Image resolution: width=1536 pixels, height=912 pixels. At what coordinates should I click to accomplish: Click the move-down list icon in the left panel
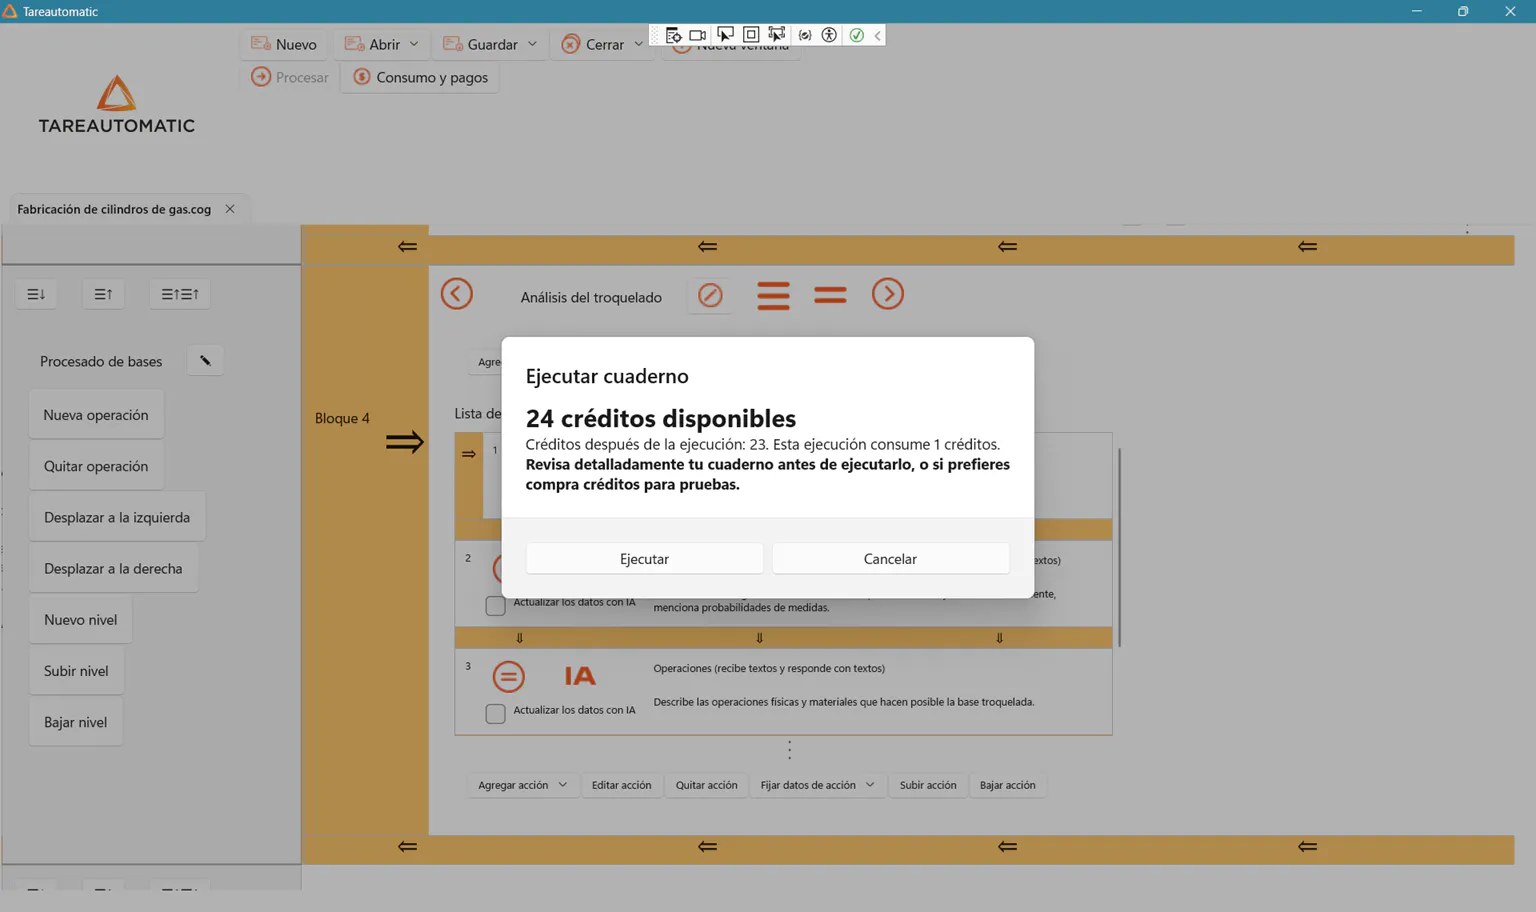point(36,294)
